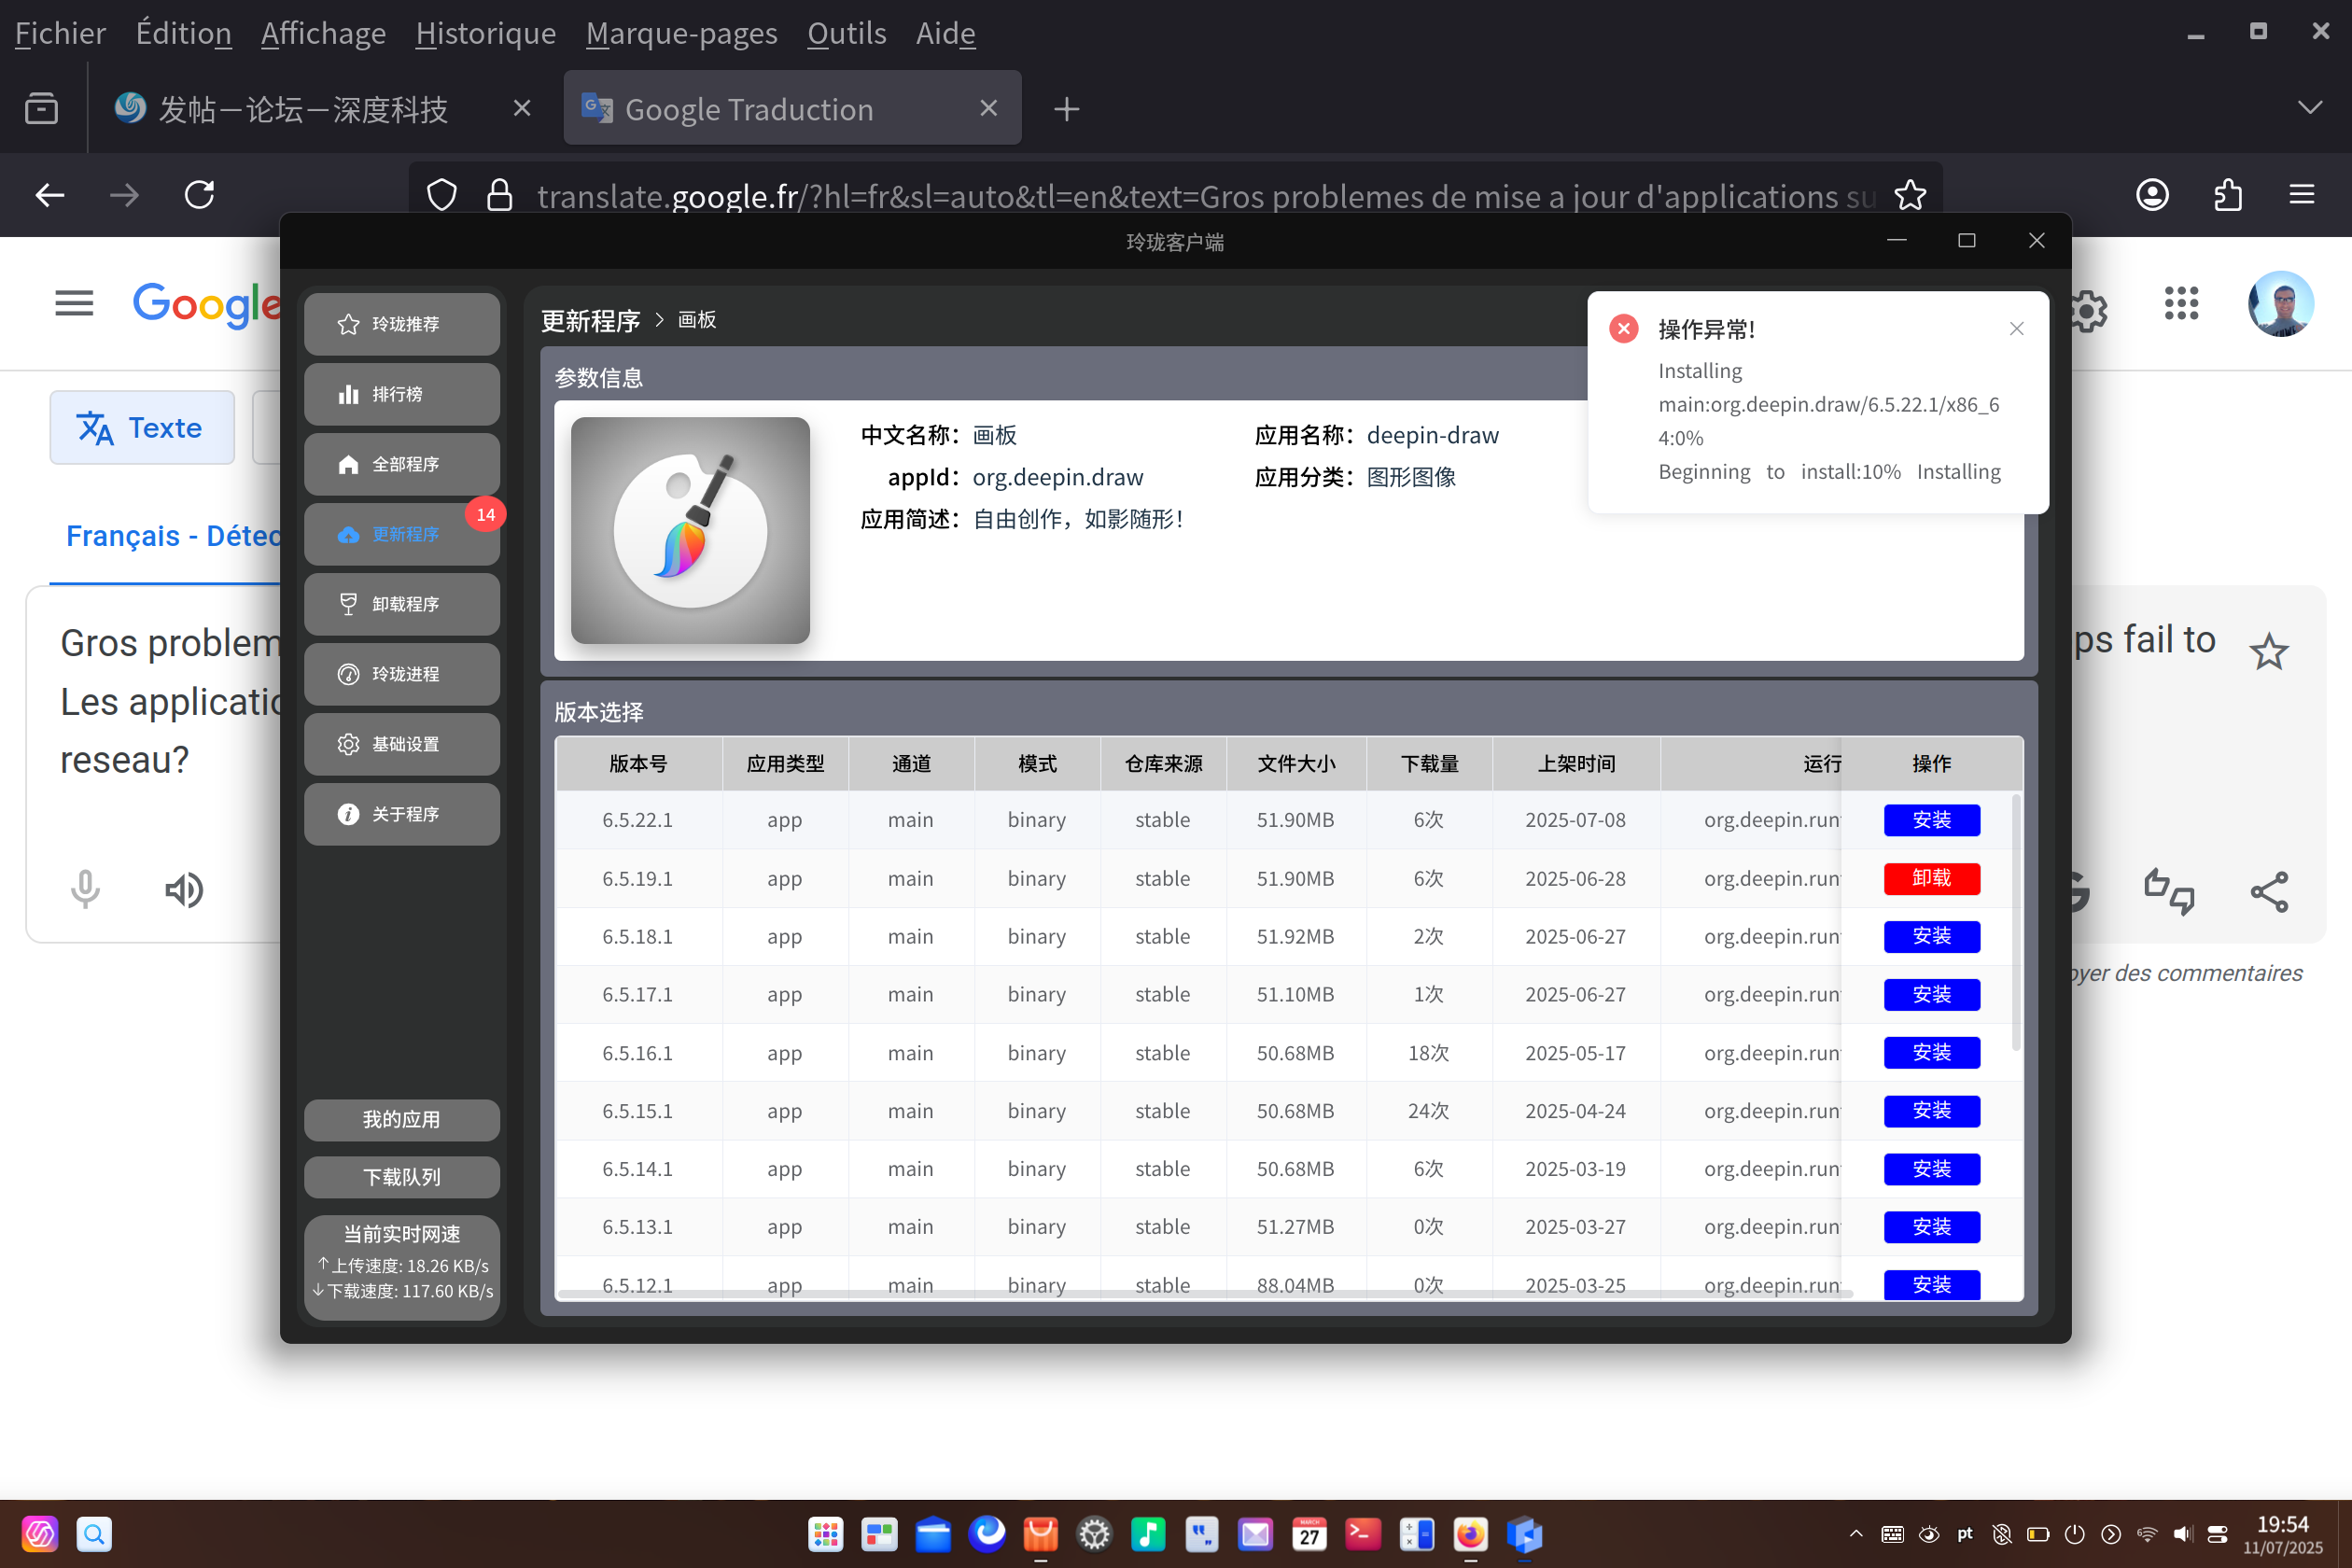The image size is (2352, 1568).
Task: Open the Historique menu in Firefox
Action: pos(486,34)
